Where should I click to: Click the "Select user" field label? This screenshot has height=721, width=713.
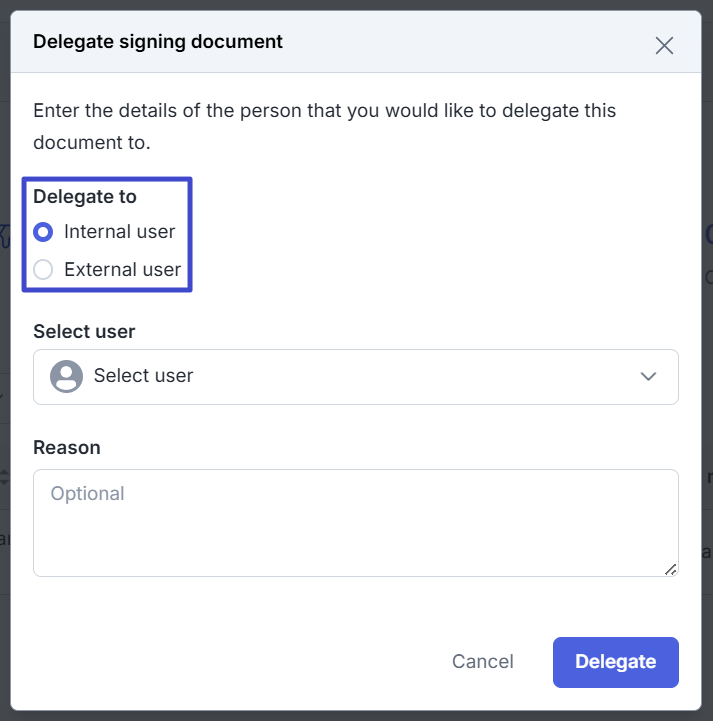pos(84,331)
